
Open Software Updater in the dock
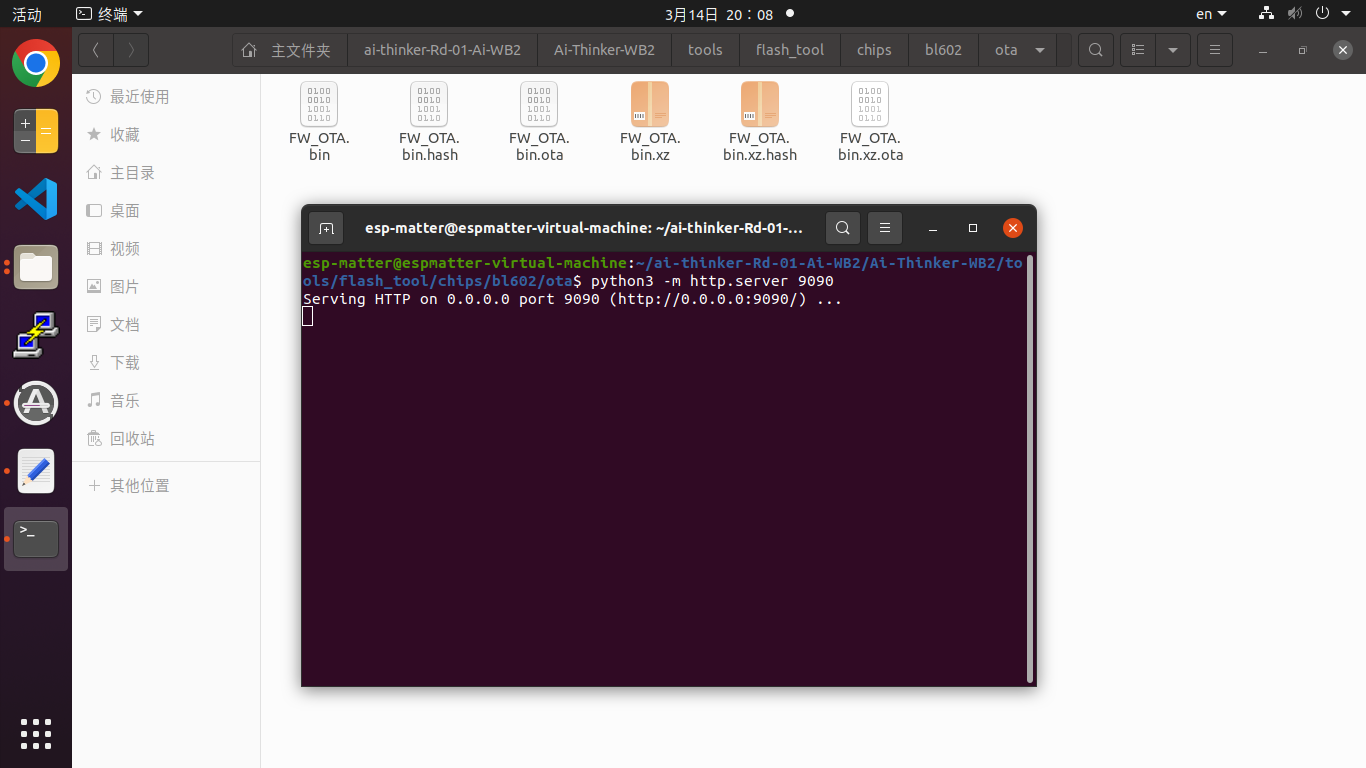36,403
